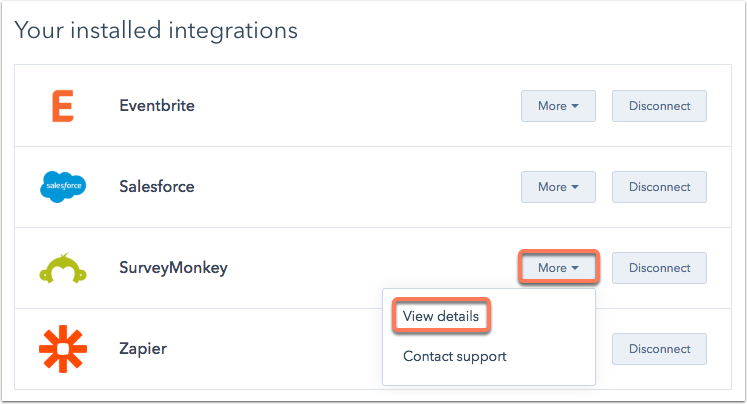The height and width of the screenshot is (404, 747).
Task: Disconnect the Salesforce integration
Action: (659, 187)
